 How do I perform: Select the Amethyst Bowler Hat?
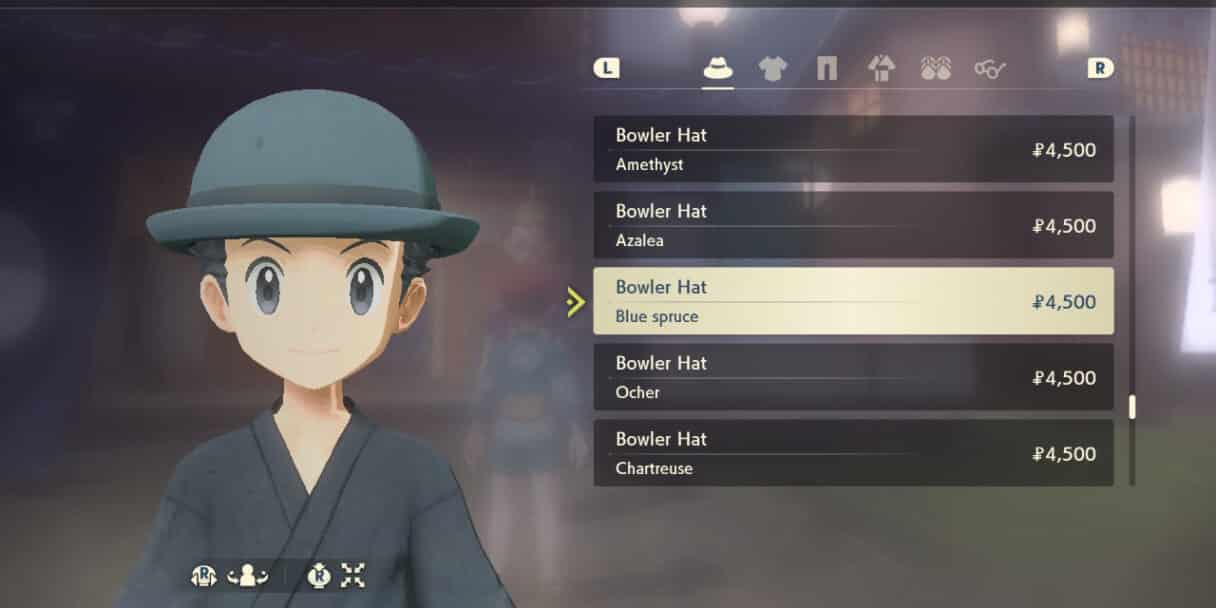(853, 149)
